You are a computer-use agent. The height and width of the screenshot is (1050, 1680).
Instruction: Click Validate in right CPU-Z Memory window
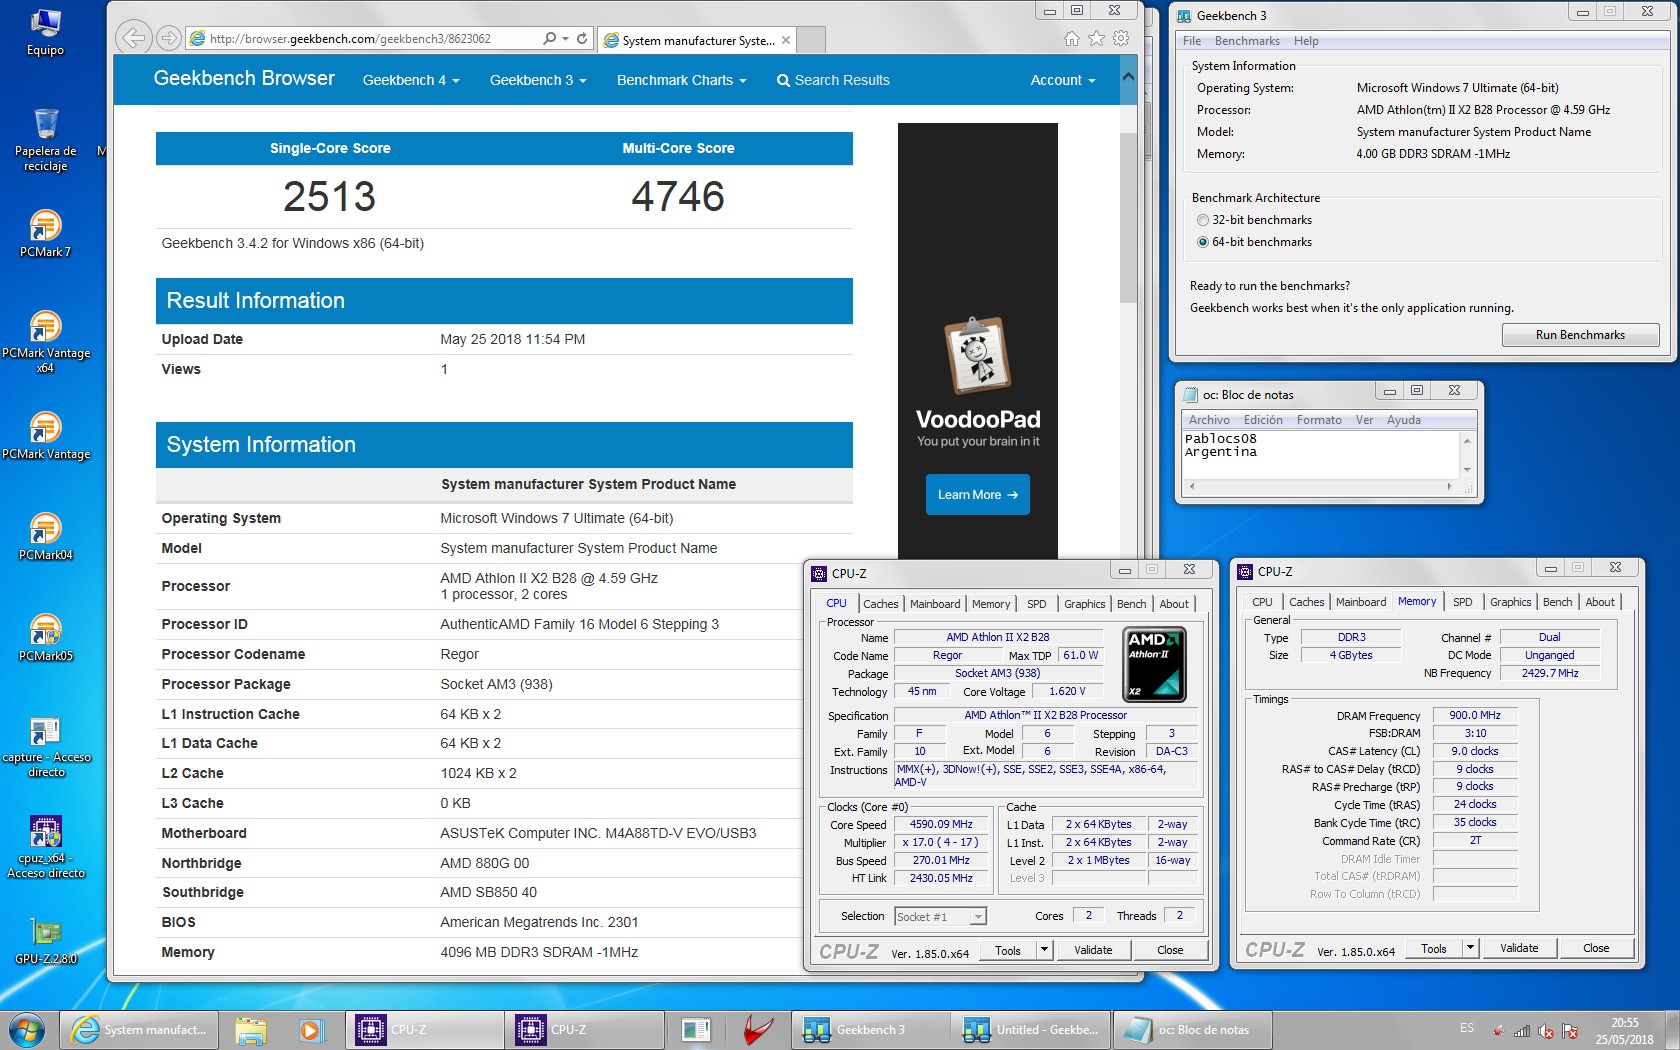point(1519,948)
